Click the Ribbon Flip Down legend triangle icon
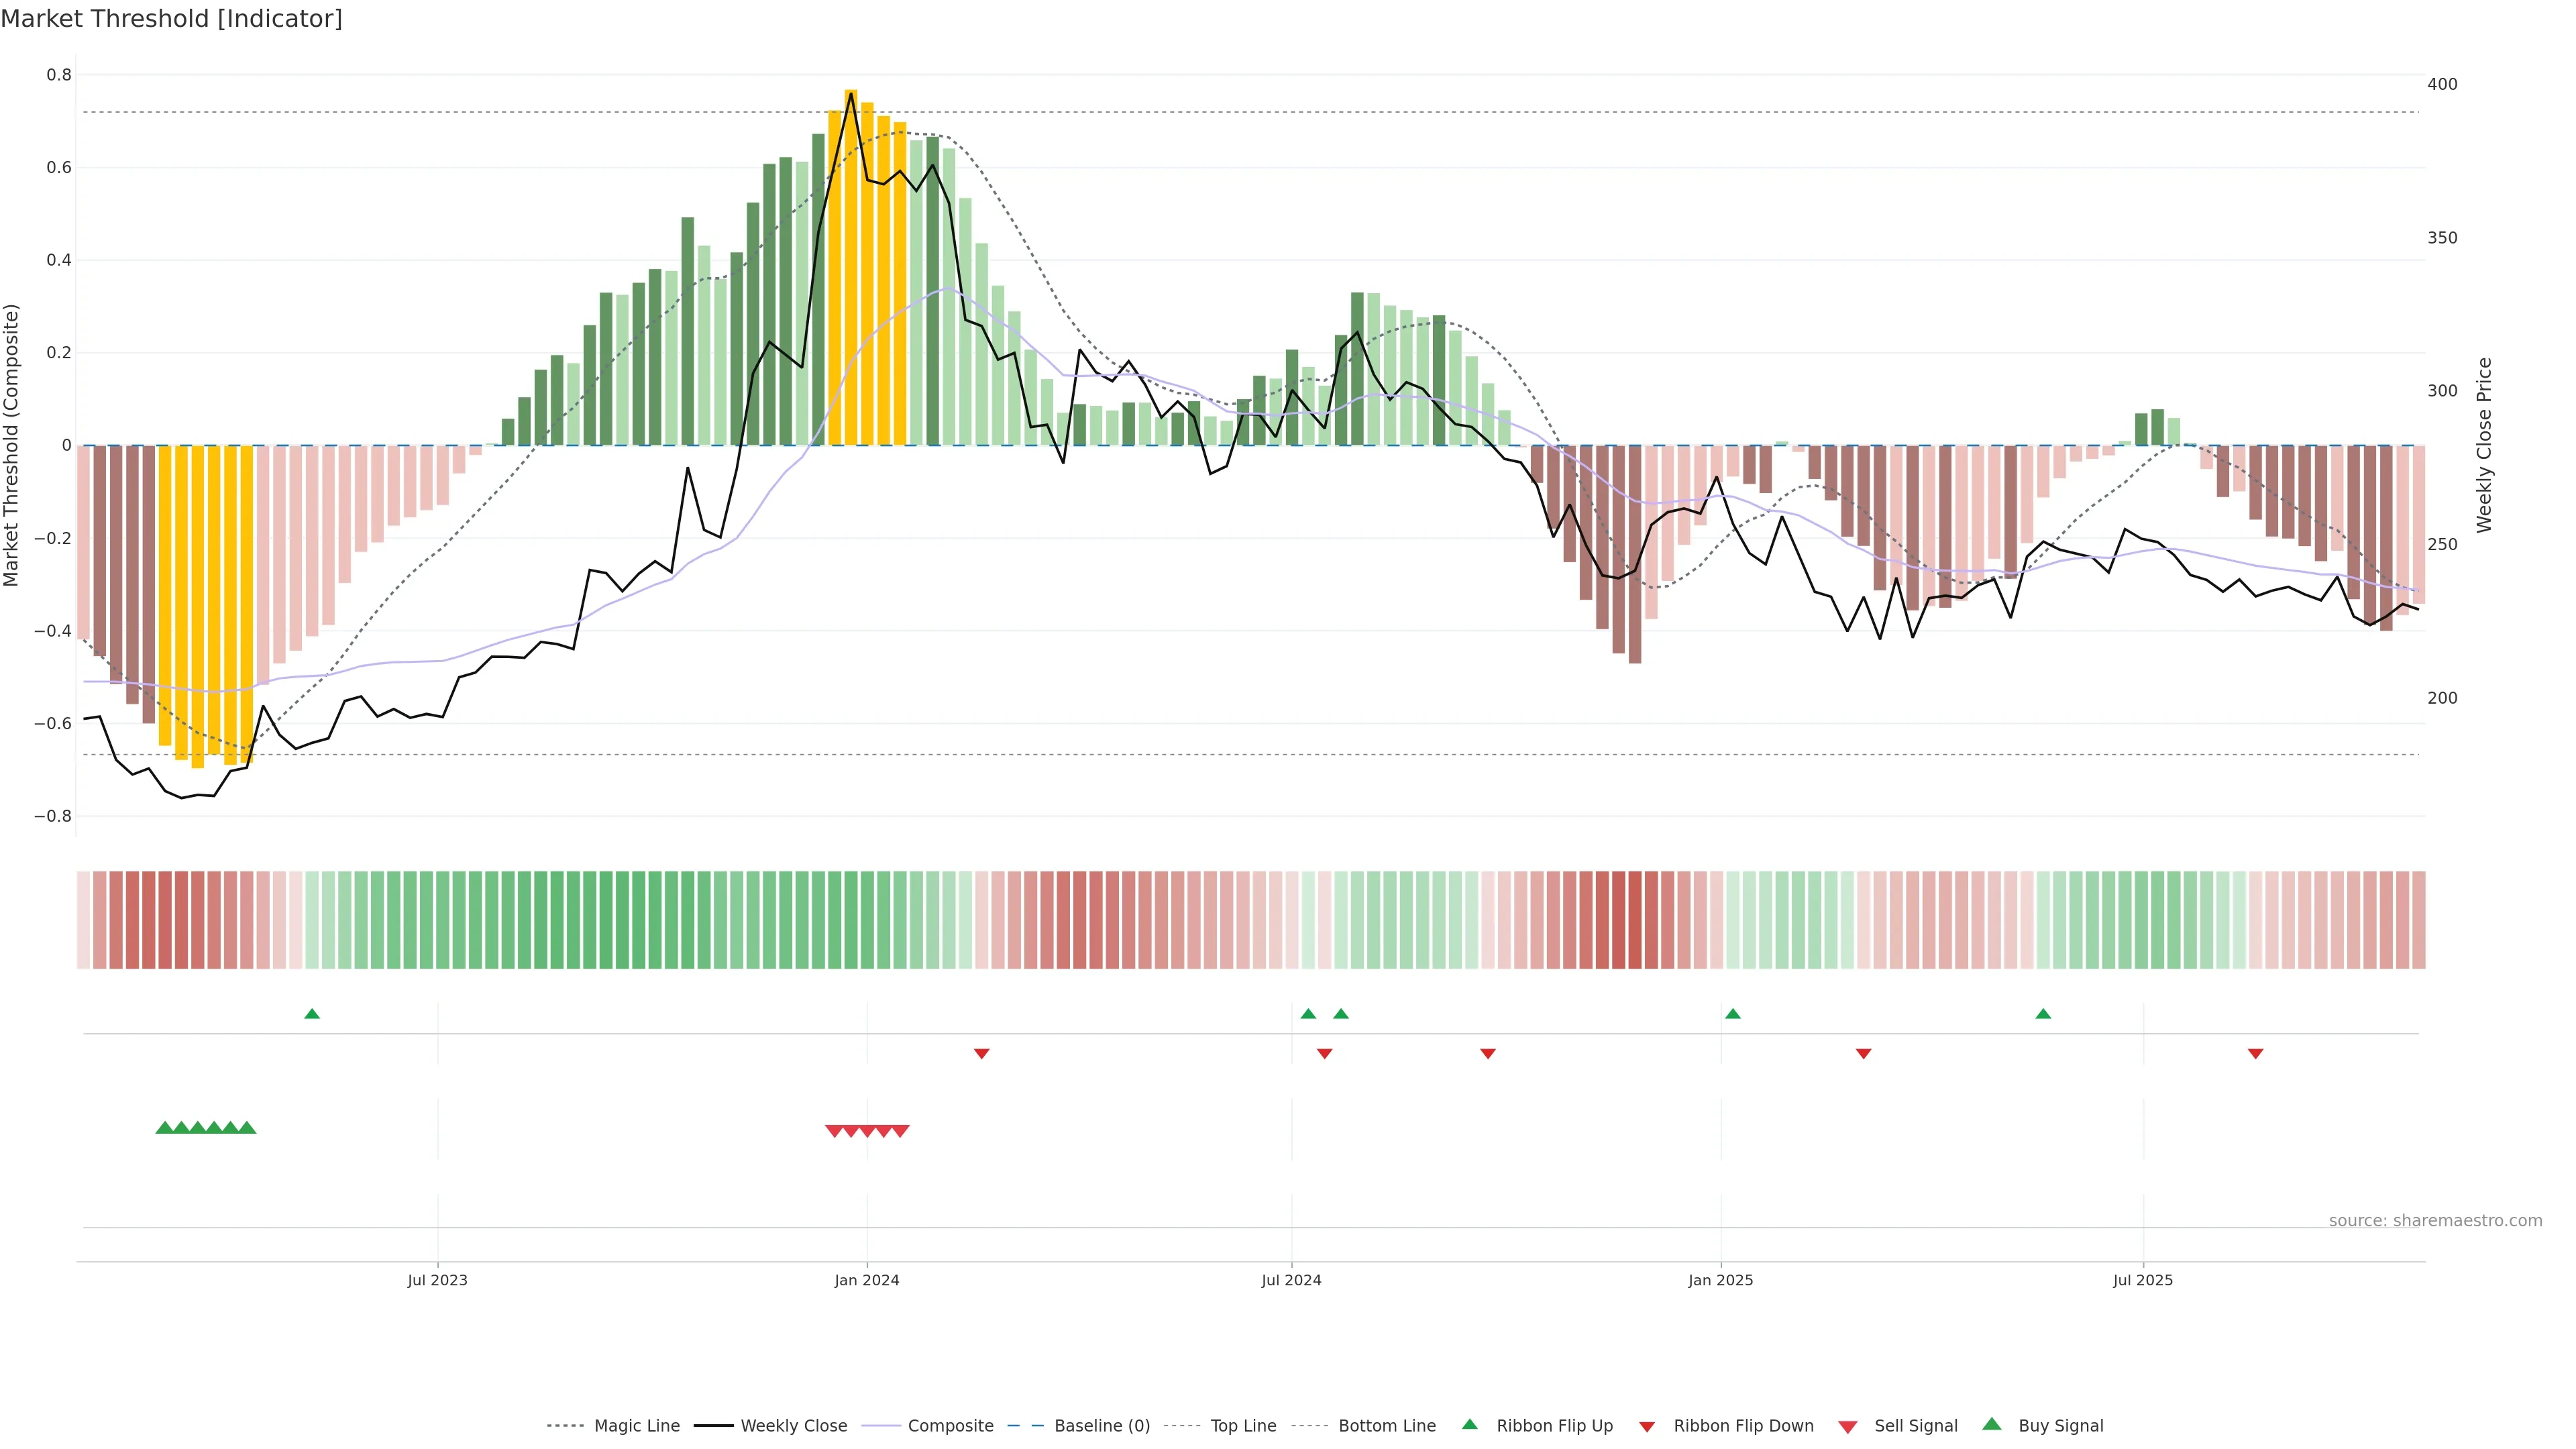The image size is (2576, 1449). (1647, 1427)
